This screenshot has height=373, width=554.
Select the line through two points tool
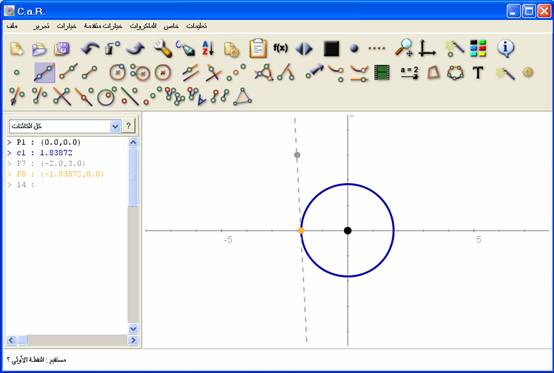tap(45, 72)
